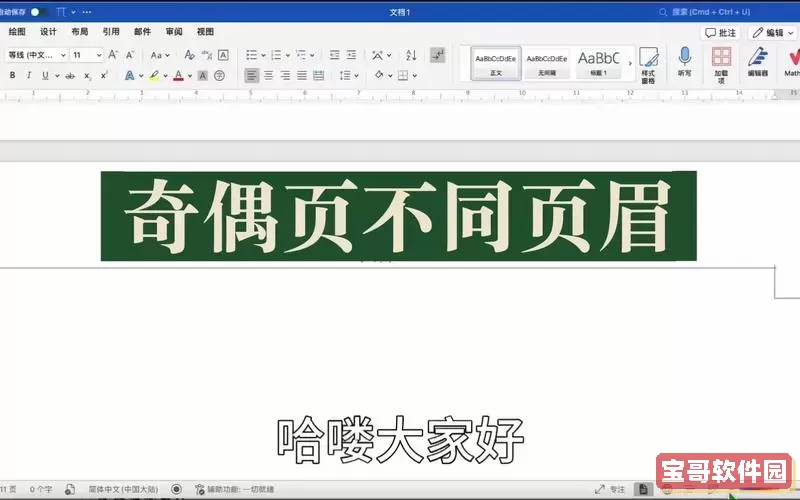Viewport: 800px width, 500px height.
Task: Apply superscript formatting
Action: [104, 76]
